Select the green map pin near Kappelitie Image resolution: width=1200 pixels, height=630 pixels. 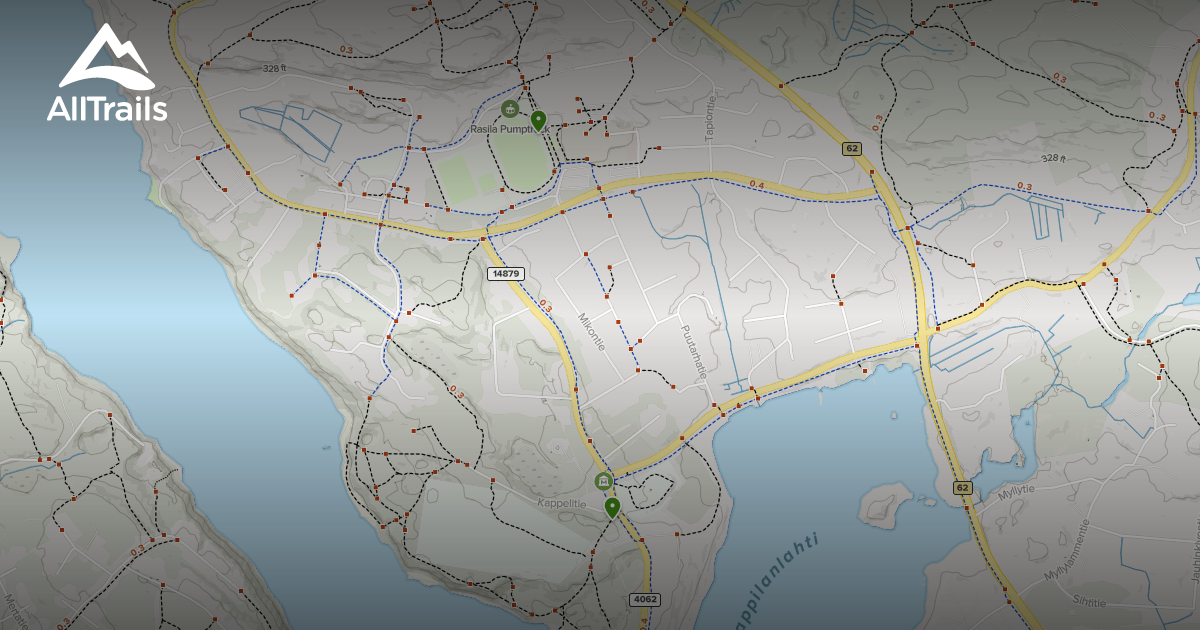point(612,506)
